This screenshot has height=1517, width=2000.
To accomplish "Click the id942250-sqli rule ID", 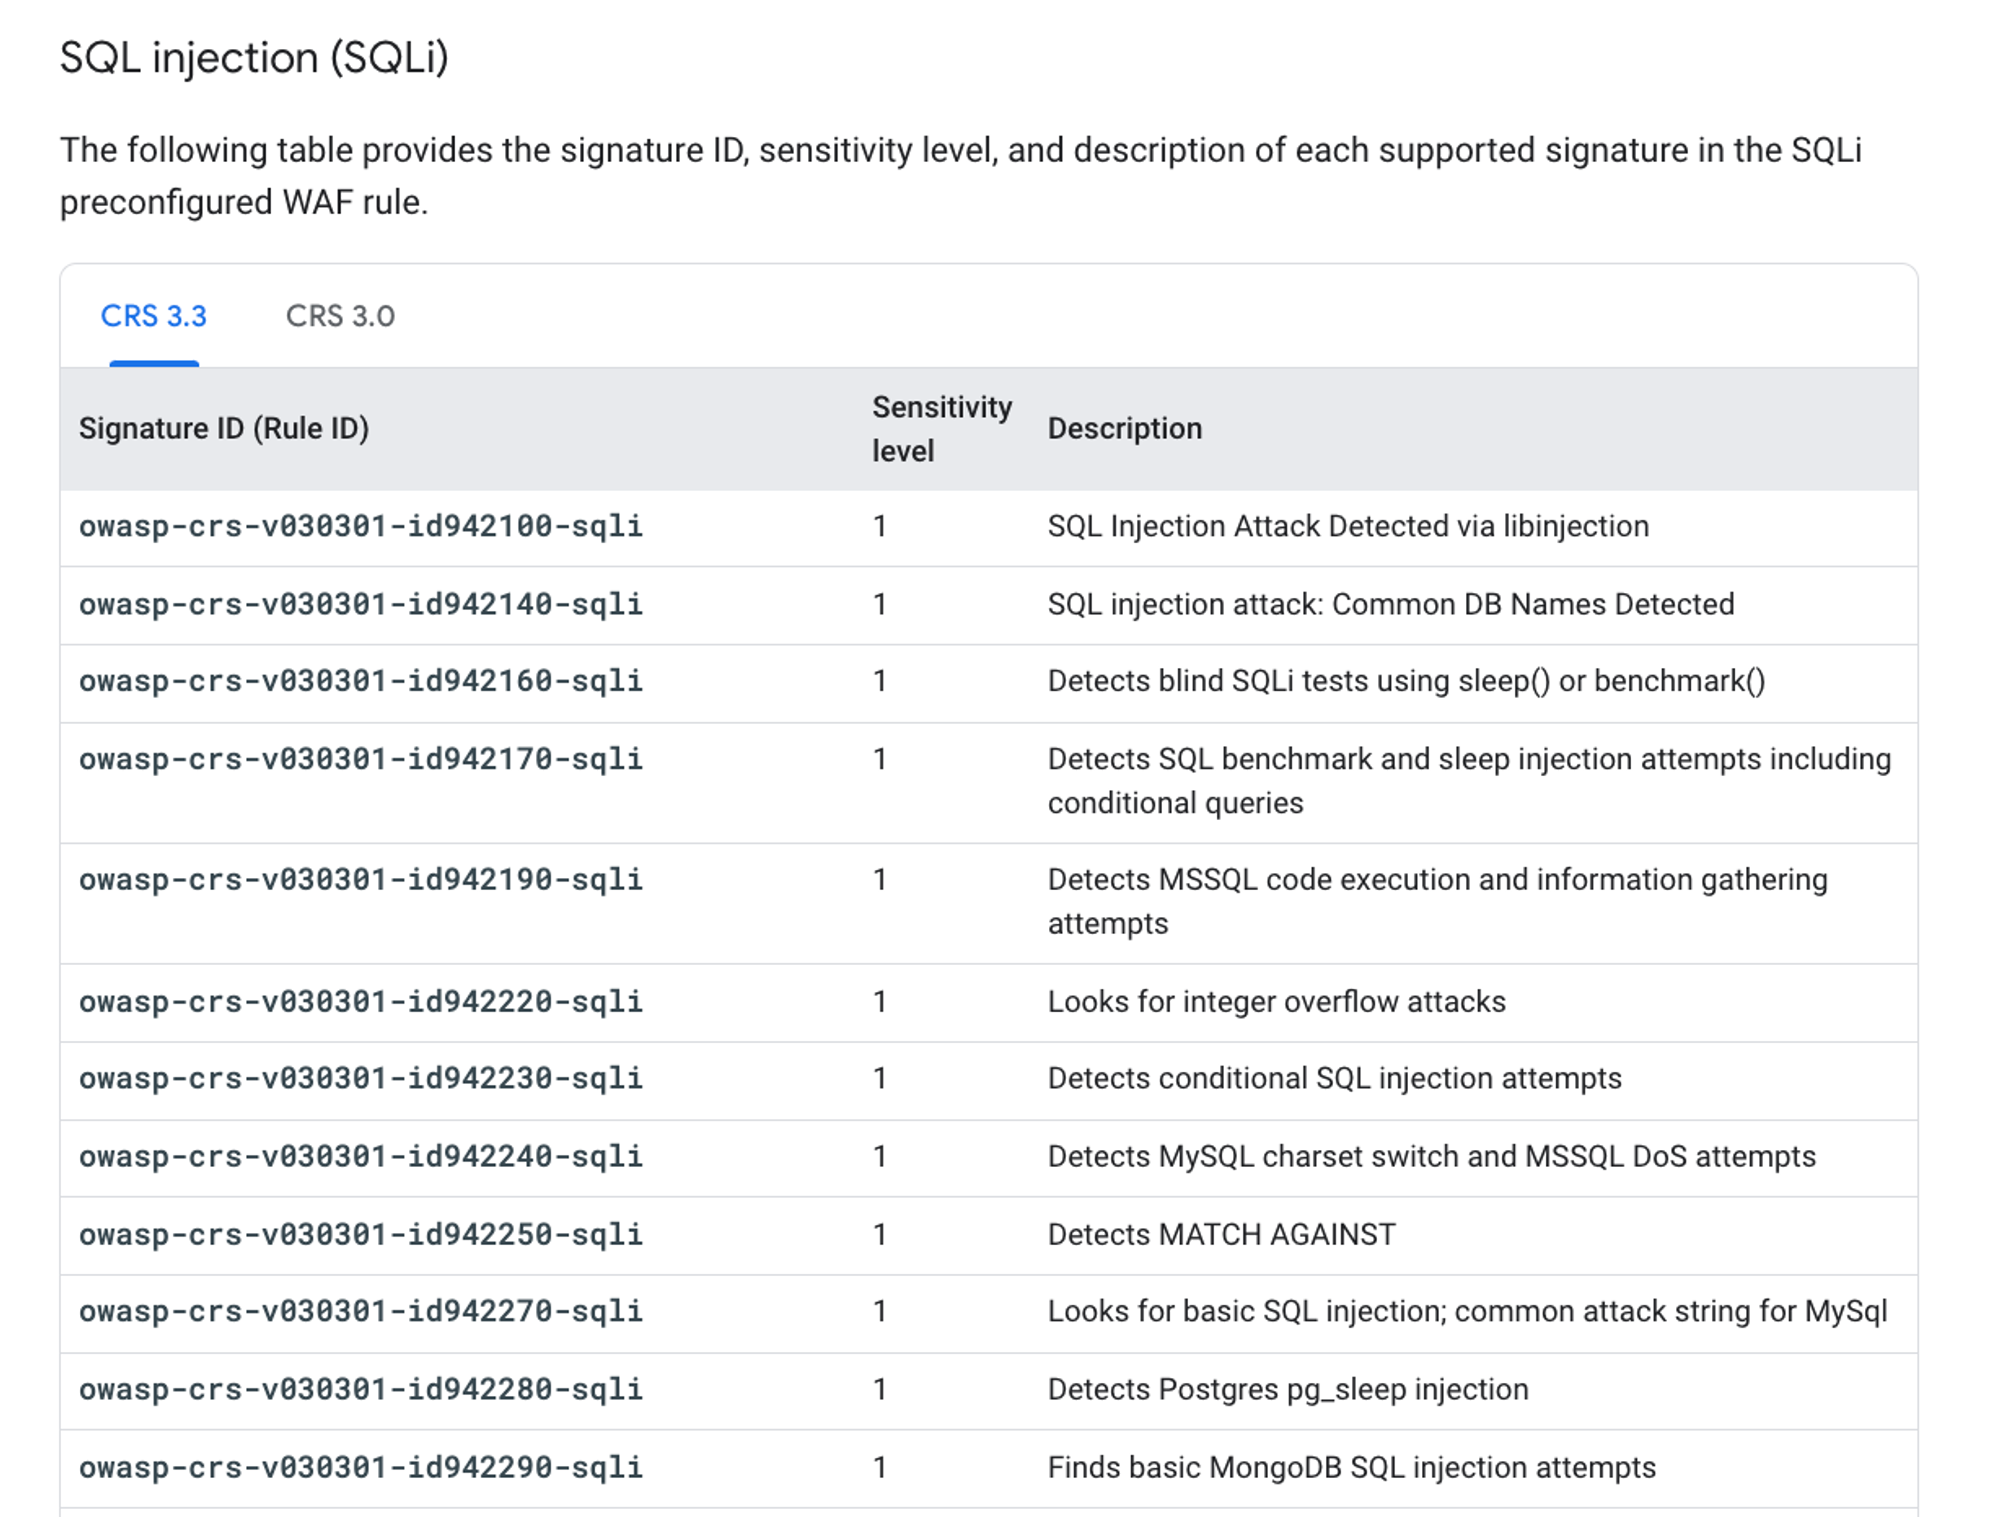I will (x=361, y=1234).
